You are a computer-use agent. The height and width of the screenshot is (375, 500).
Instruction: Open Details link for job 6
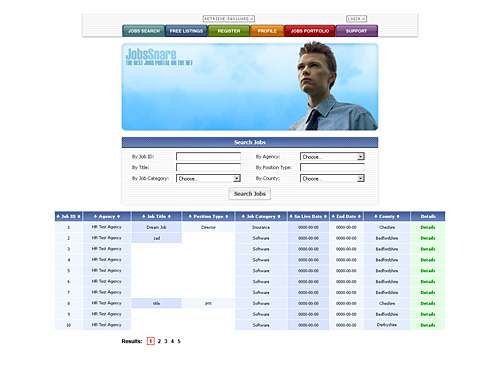pyautogui.click(x=428, y=282)
